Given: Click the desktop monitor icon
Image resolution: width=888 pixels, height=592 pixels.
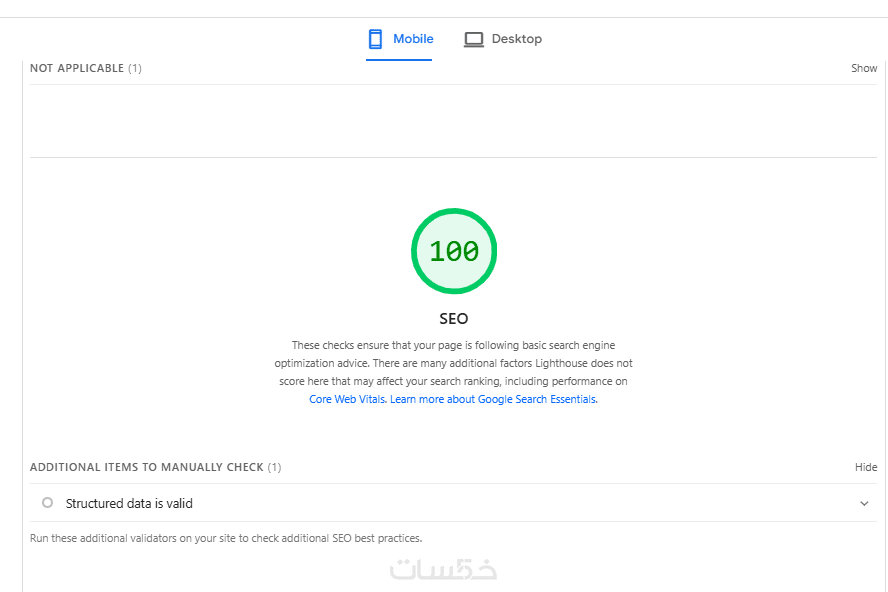Looking at the screenshot, I should (473, 39).
